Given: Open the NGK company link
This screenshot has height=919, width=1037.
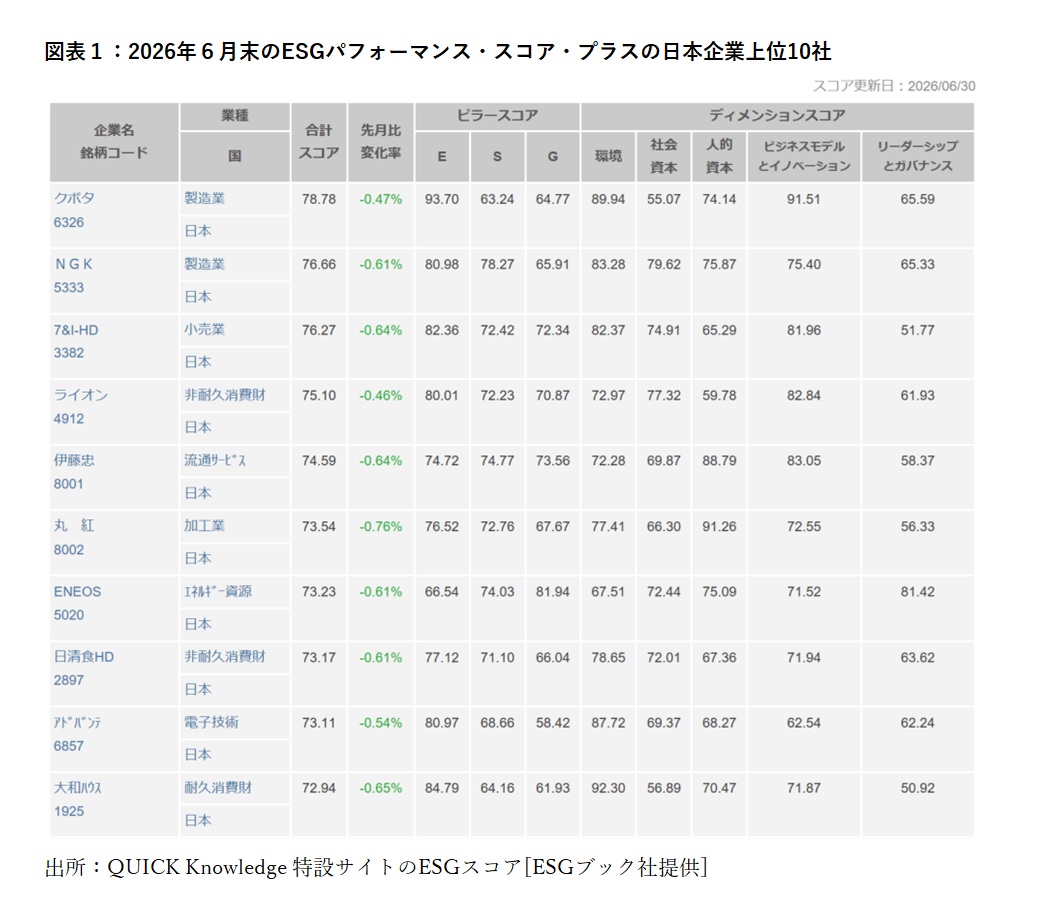Looking at the screenshot, I should (73, 264).
